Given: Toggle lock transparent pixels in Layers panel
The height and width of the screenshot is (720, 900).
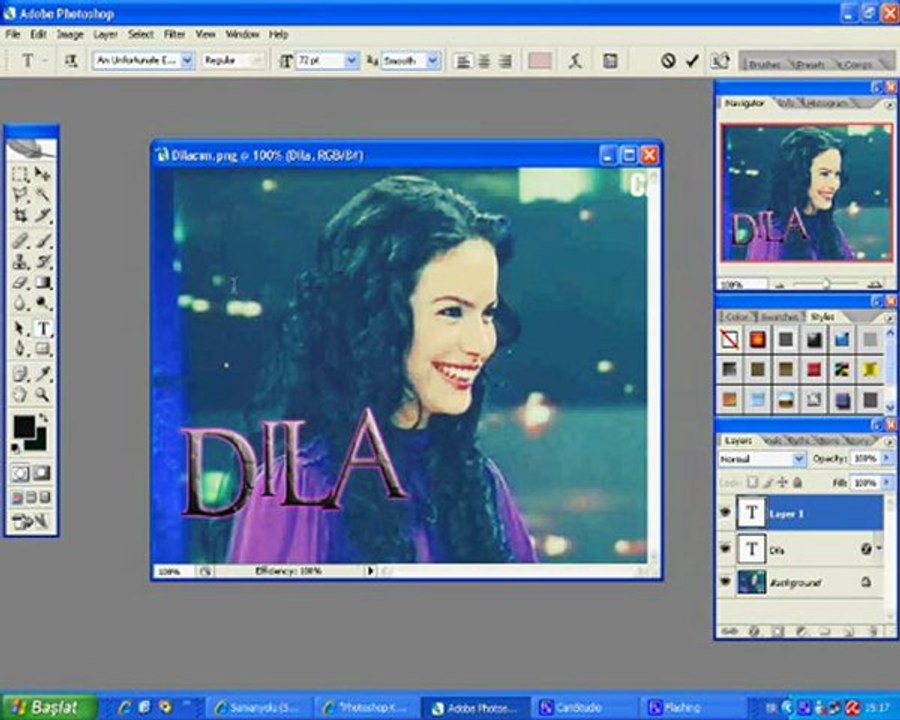Looking at the screenshot, I should 752,483.
